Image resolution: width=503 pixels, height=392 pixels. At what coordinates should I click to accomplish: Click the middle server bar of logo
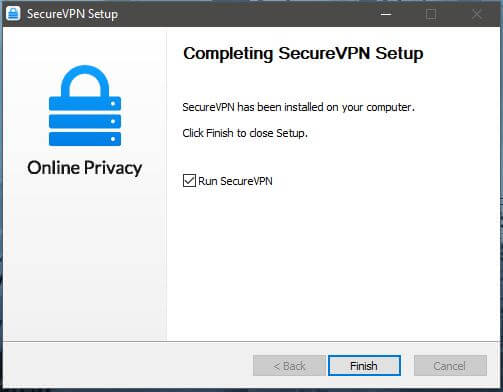point(85,121)
